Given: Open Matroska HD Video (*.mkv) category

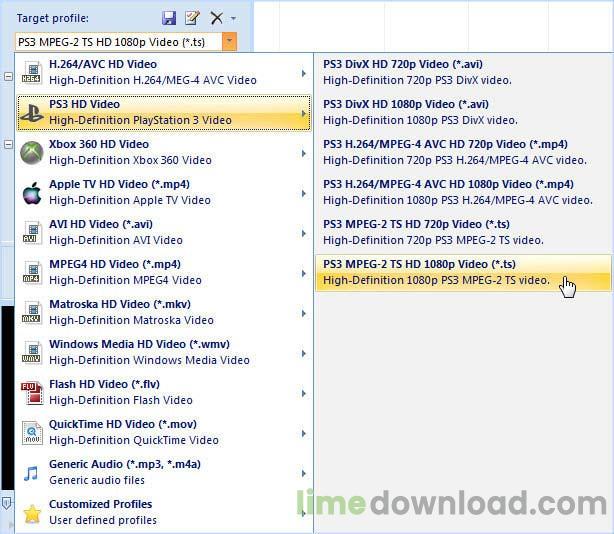Looking at the screenshot, I should tap(164, 313).
